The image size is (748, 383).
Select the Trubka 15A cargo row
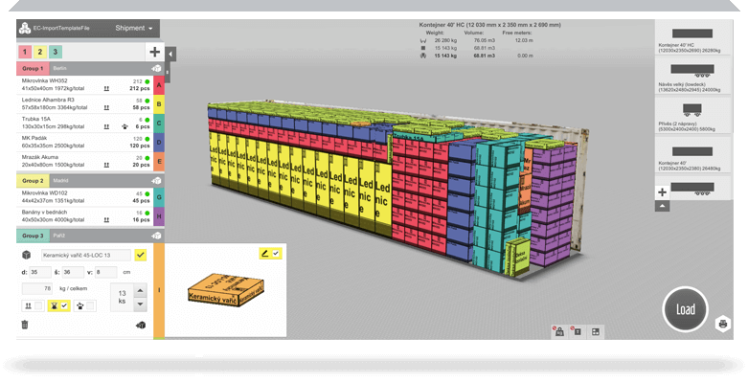click(x=84, y=123)
